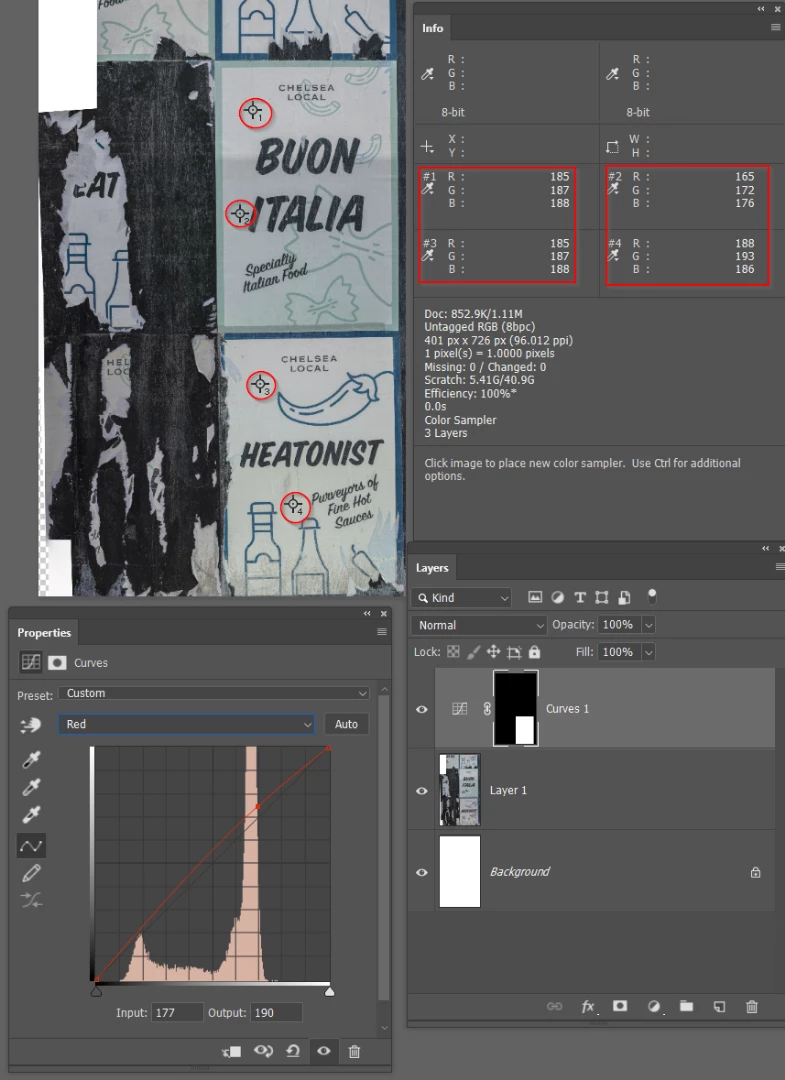Select the on-image targeted adjustment hand tool
Viewport: 785px width, 1080px height.
pos(31,725)
